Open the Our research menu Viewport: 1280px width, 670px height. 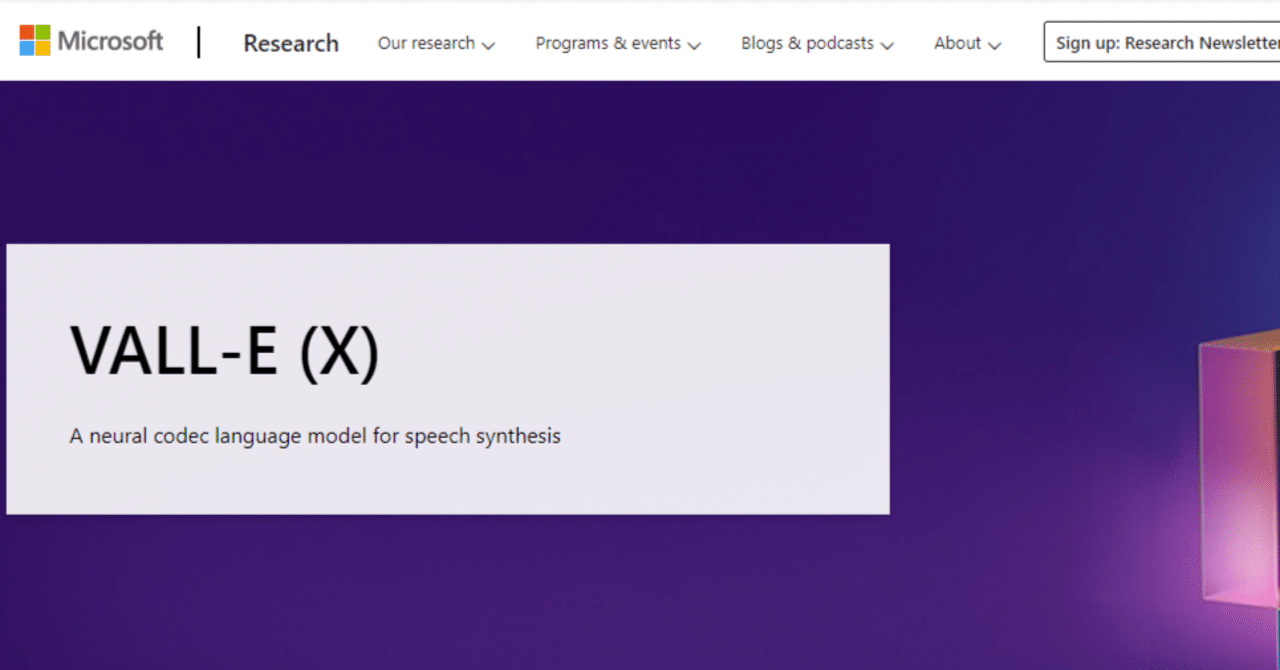tap(426, 43)
